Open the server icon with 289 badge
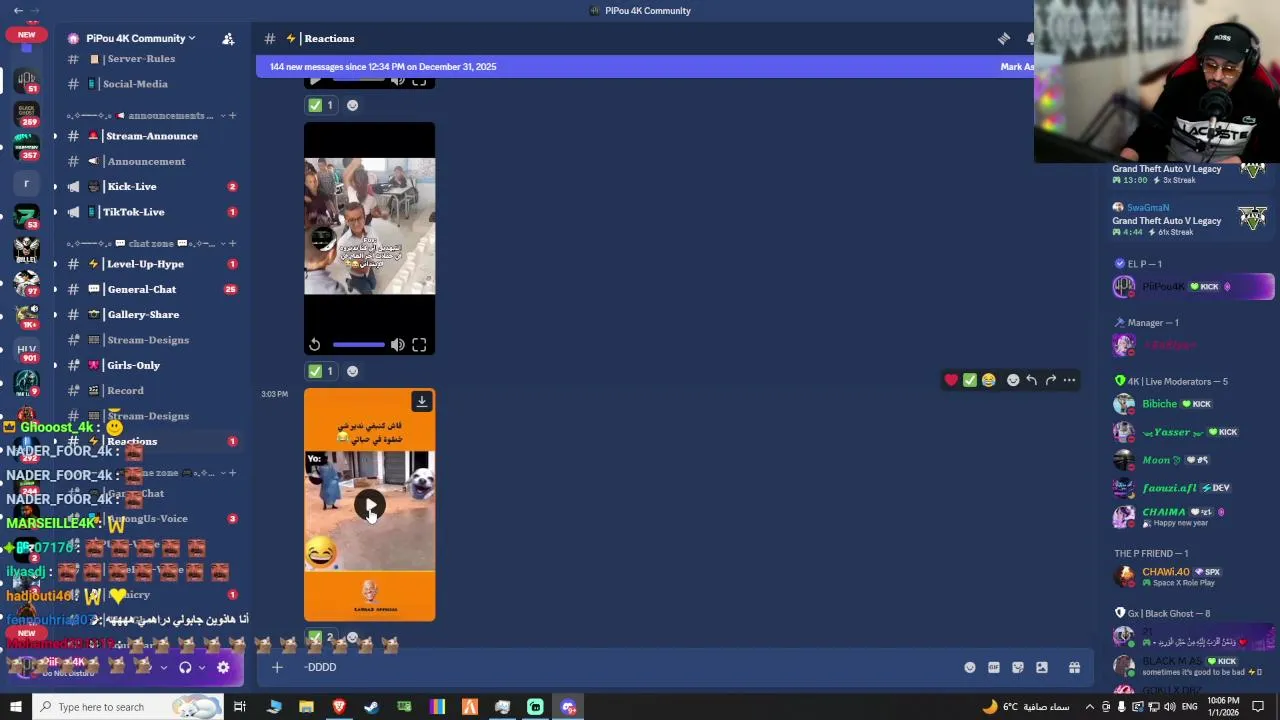The image size is (1280, 720). click(27, 113)
